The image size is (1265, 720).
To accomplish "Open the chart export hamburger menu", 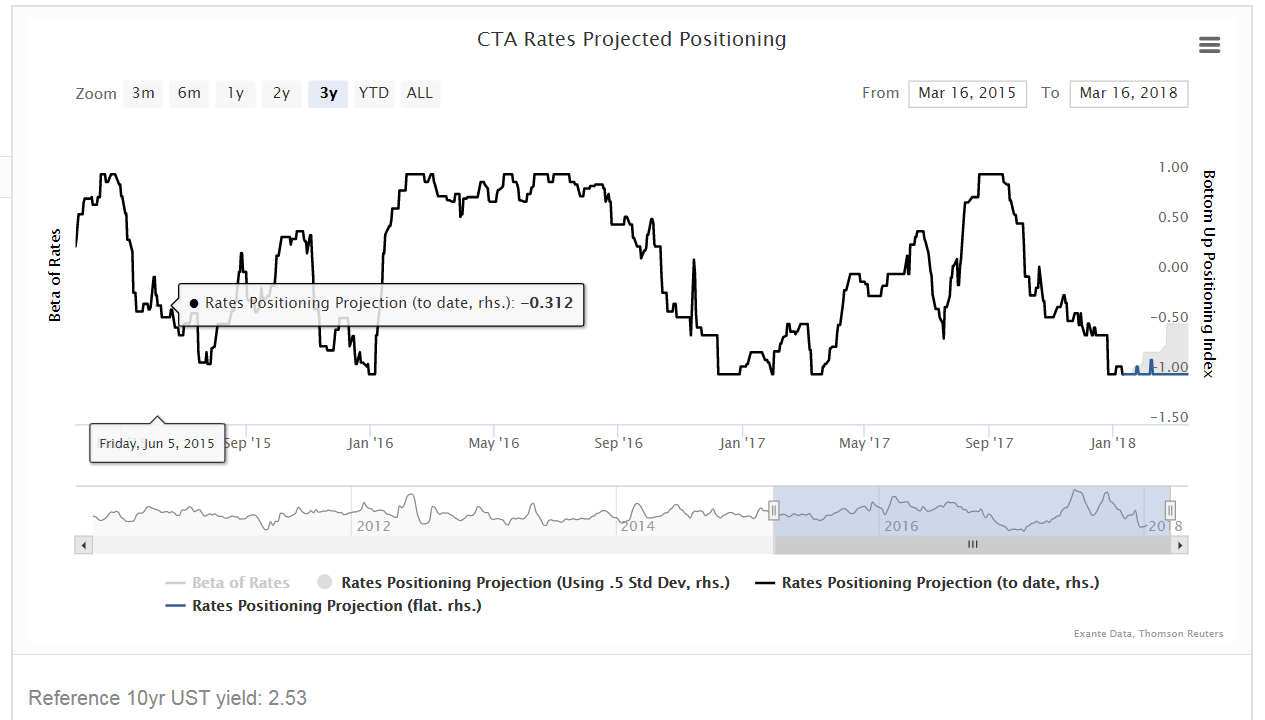I will (x=1209, y=45).
